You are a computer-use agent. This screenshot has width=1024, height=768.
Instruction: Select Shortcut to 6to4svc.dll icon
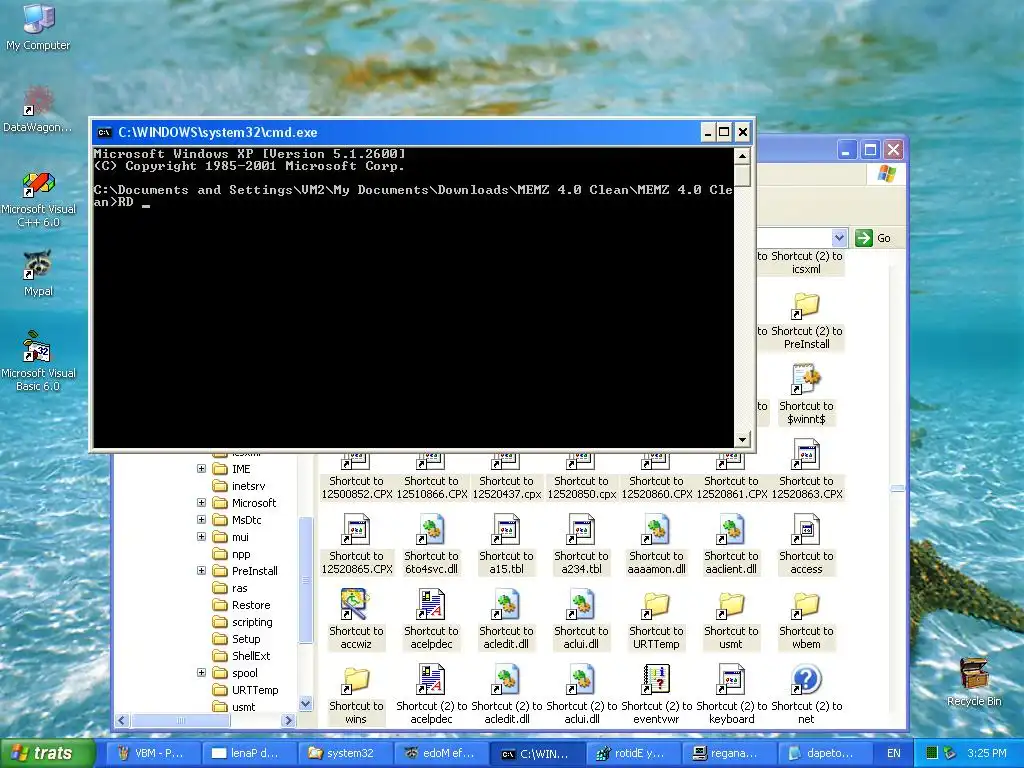[431, 544]
